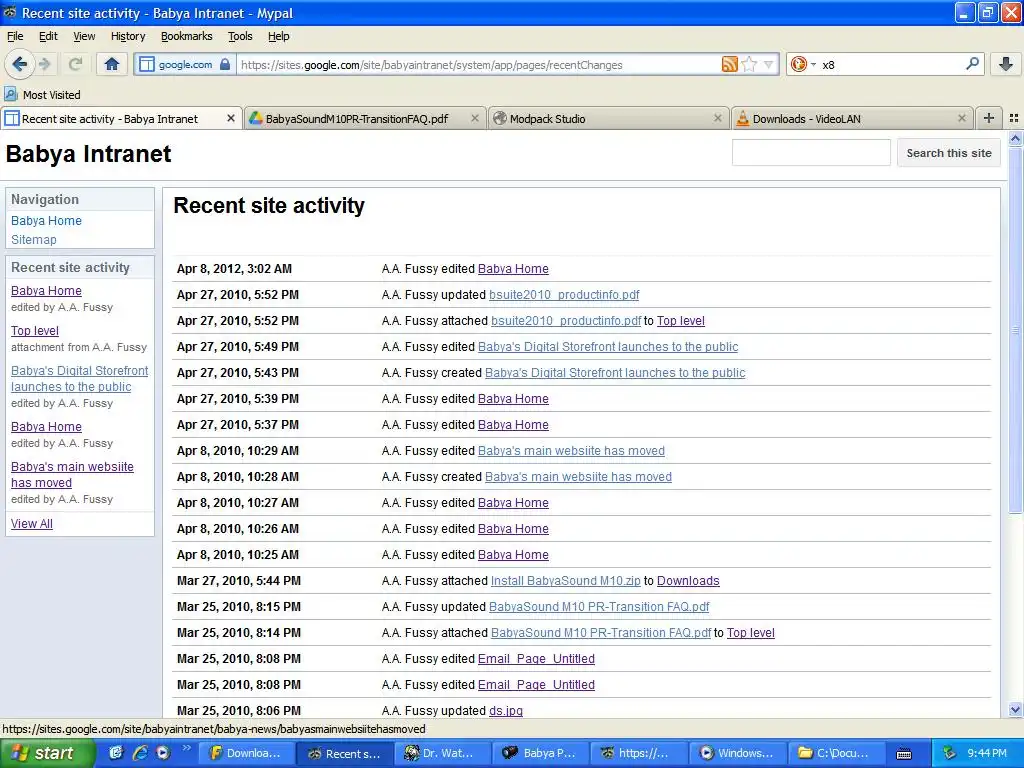
Task: Open the Edit menu
Action: point(48,36)
